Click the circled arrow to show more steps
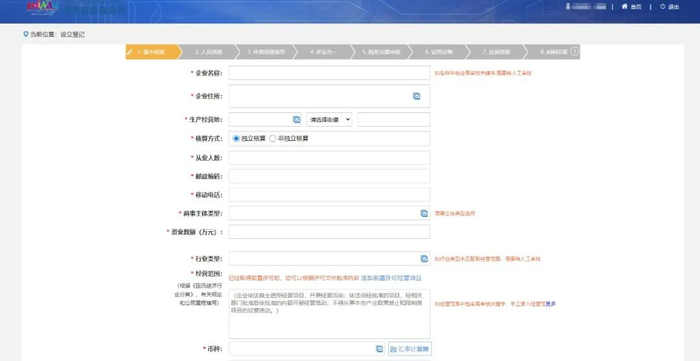This screenshot has width=700, height=361. (575, 52)
